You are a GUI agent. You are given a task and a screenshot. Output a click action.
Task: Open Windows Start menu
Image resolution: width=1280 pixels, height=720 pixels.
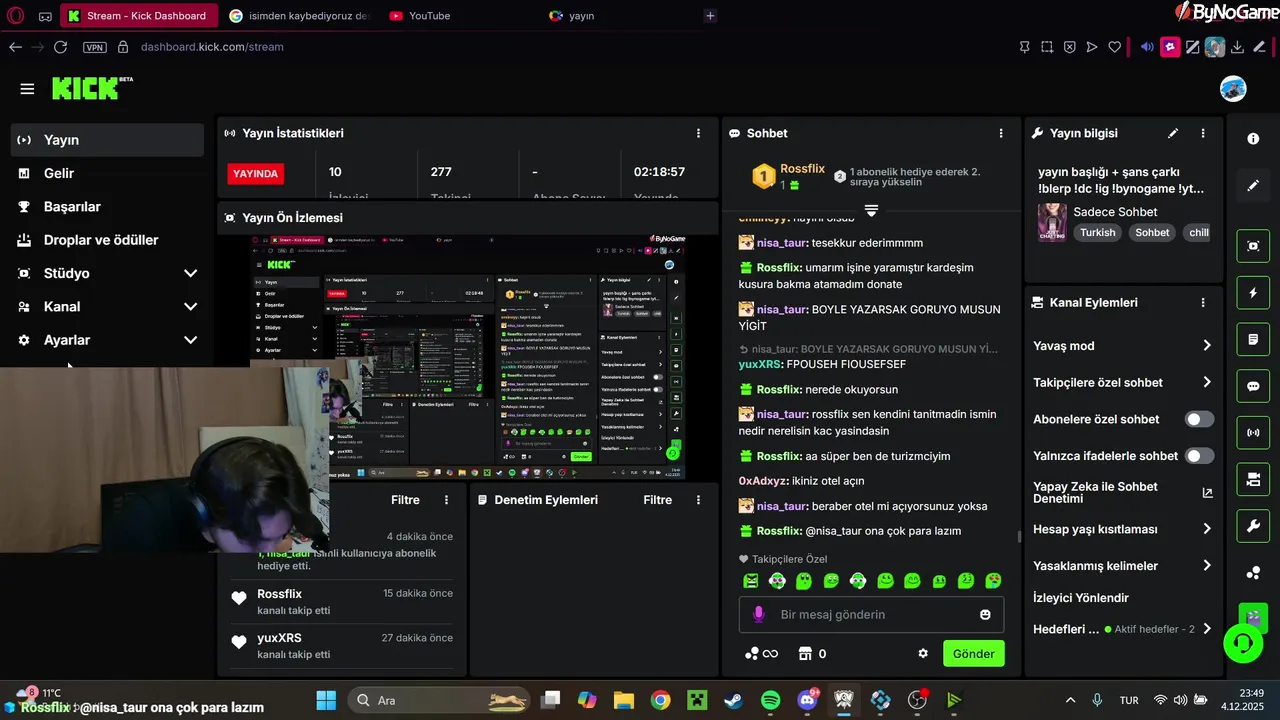point(326,700)
